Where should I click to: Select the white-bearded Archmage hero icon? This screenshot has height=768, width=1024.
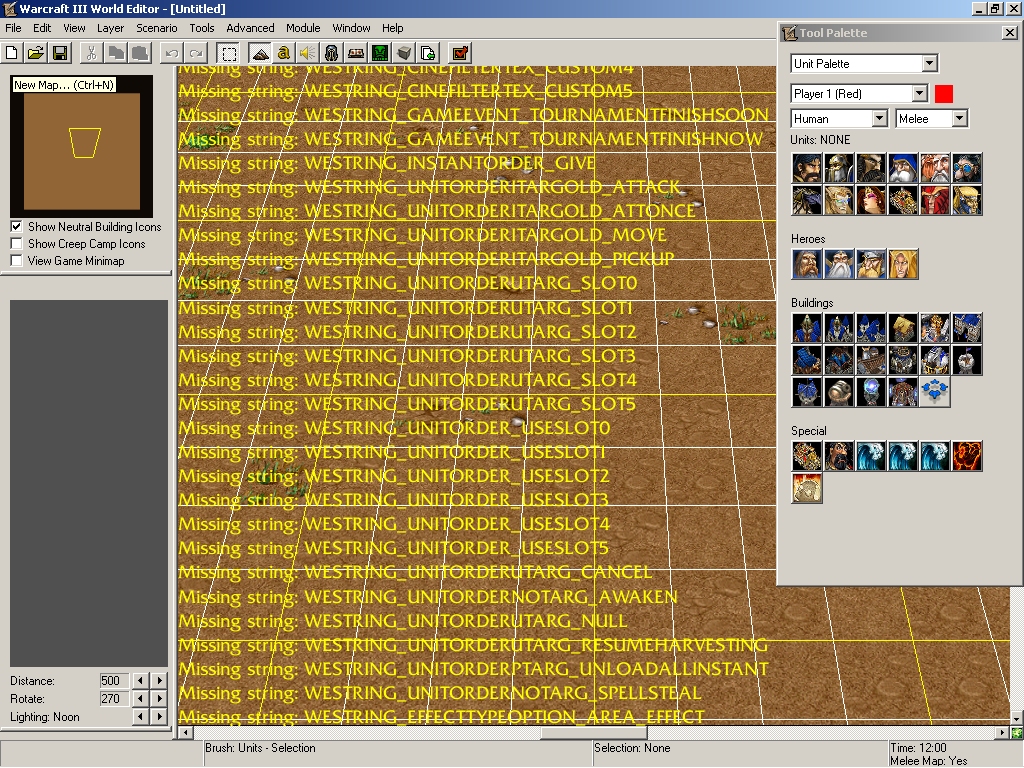[x=839, y=264]
